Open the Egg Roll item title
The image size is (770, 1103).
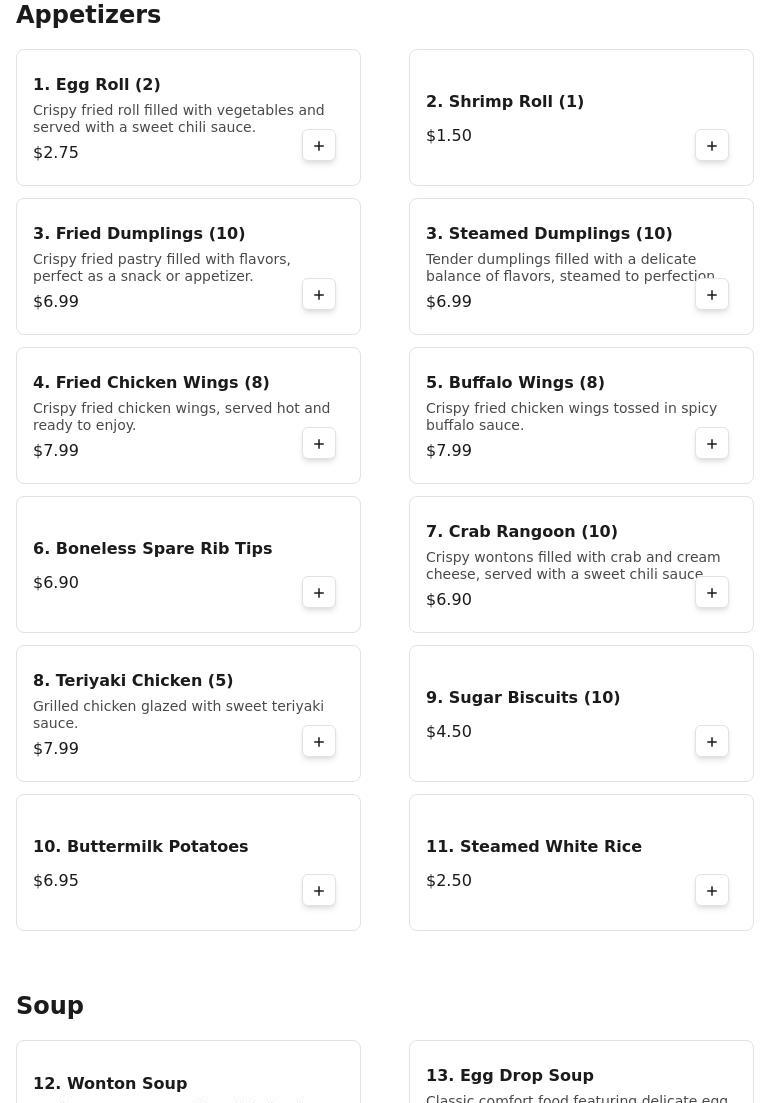coord(97,85)
